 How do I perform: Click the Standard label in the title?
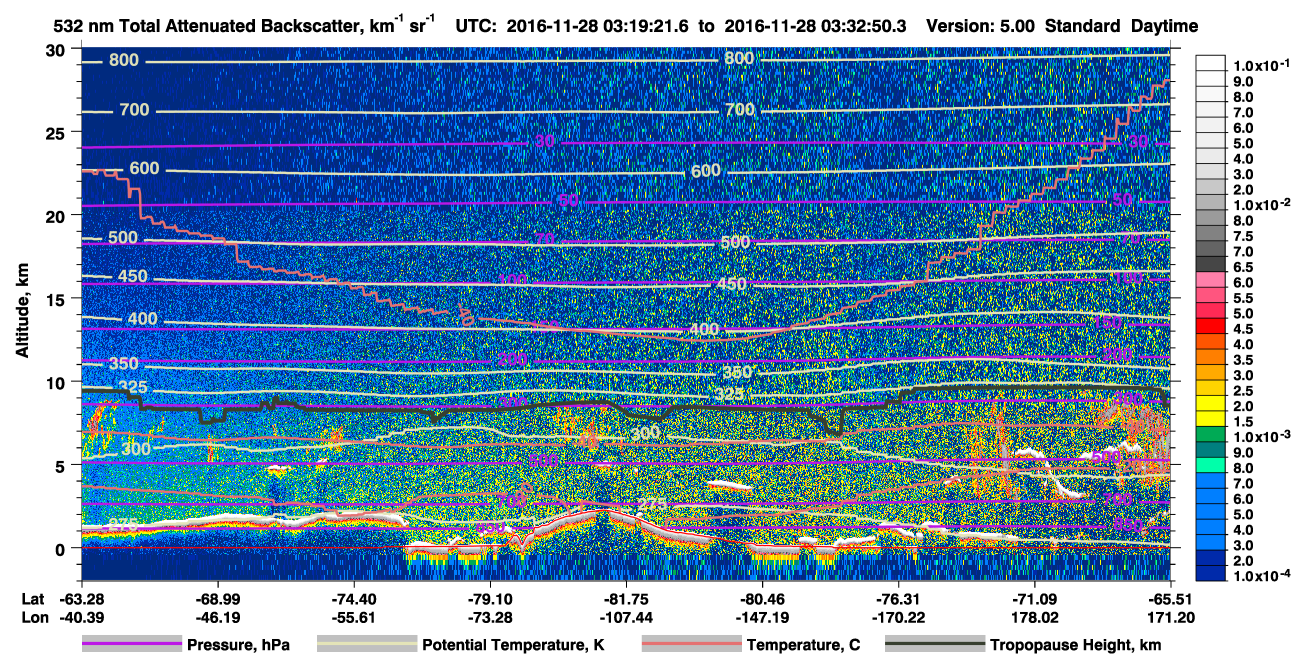coord(1084,26)
